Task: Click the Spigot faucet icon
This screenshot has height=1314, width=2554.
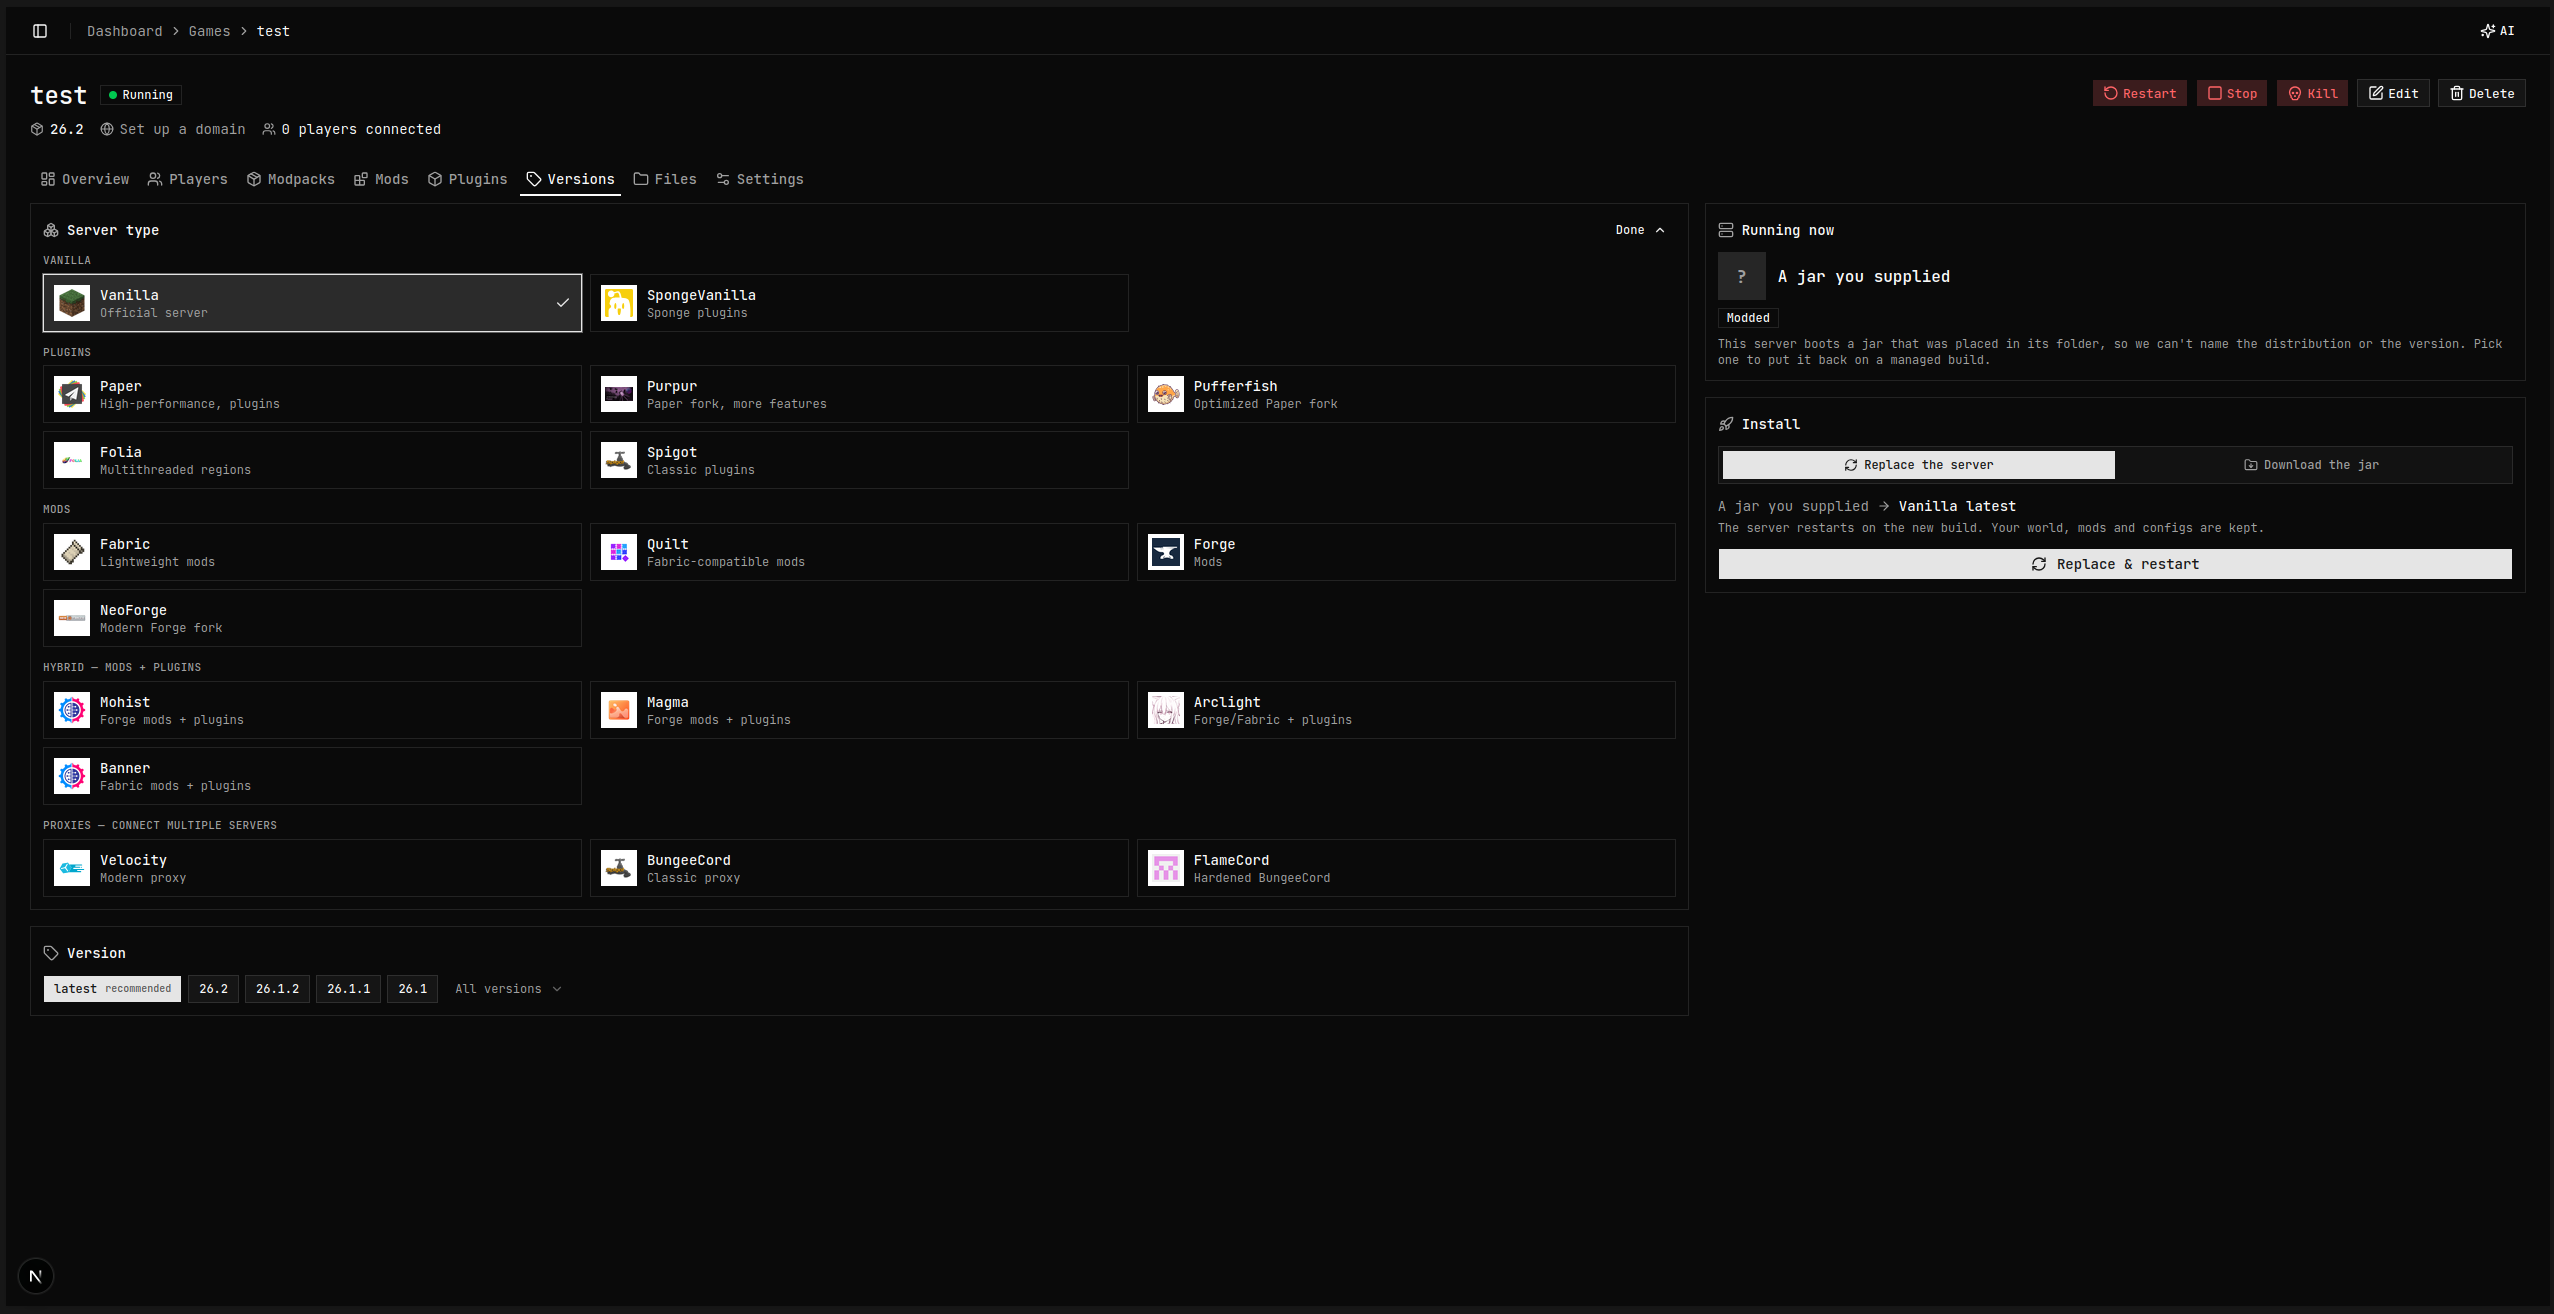Action: click(619, 460)
